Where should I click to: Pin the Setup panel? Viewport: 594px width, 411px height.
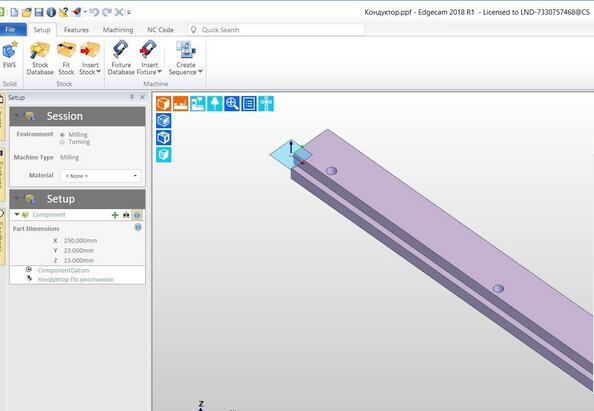[131, 97]
